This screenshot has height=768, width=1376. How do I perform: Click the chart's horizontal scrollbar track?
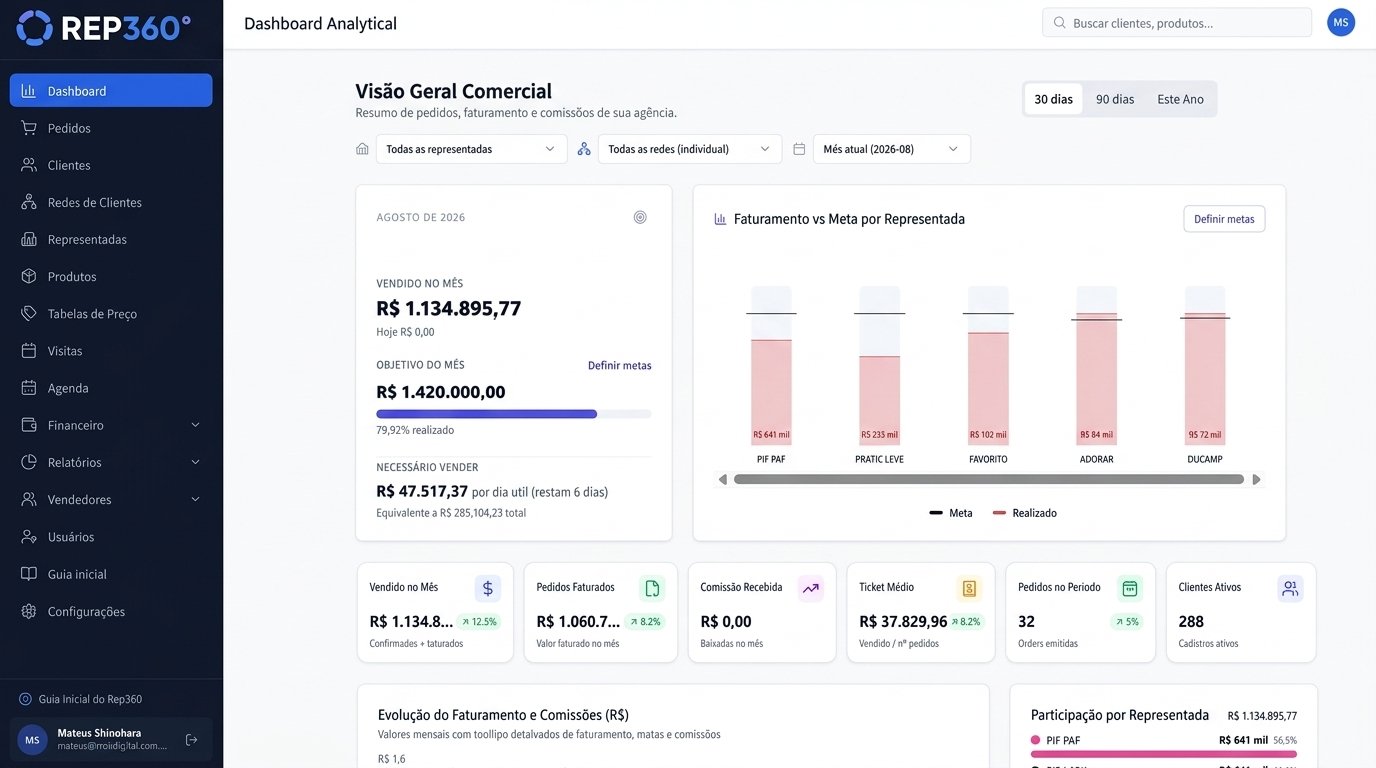click(x=988, y=479)
